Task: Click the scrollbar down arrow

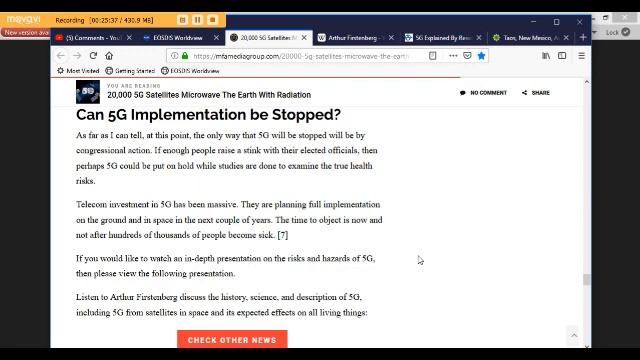Action: 587,346
